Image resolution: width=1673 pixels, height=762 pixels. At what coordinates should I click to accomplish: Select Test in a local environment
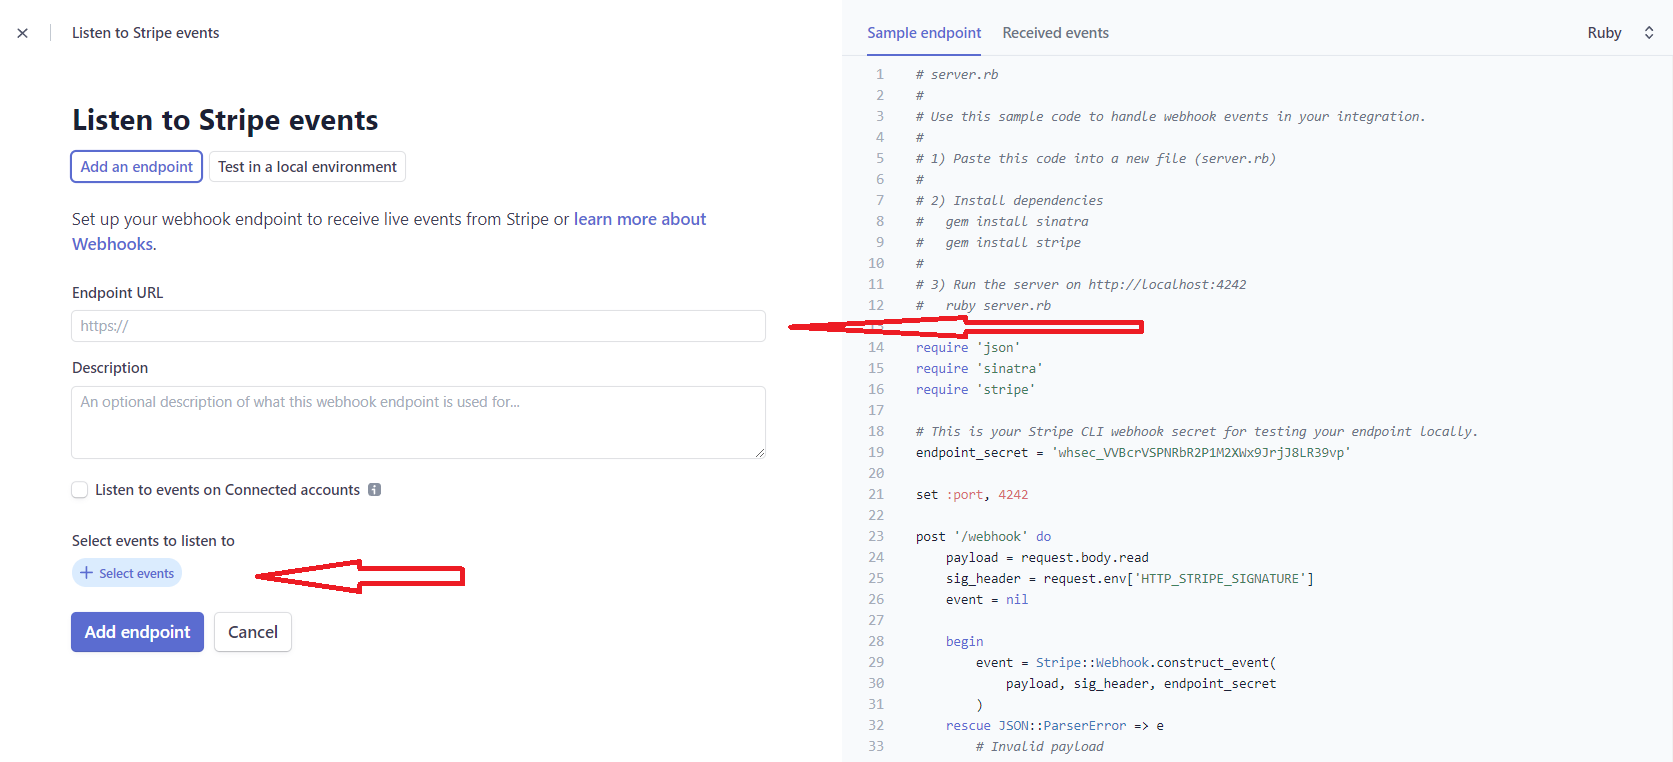pos(307,167)
